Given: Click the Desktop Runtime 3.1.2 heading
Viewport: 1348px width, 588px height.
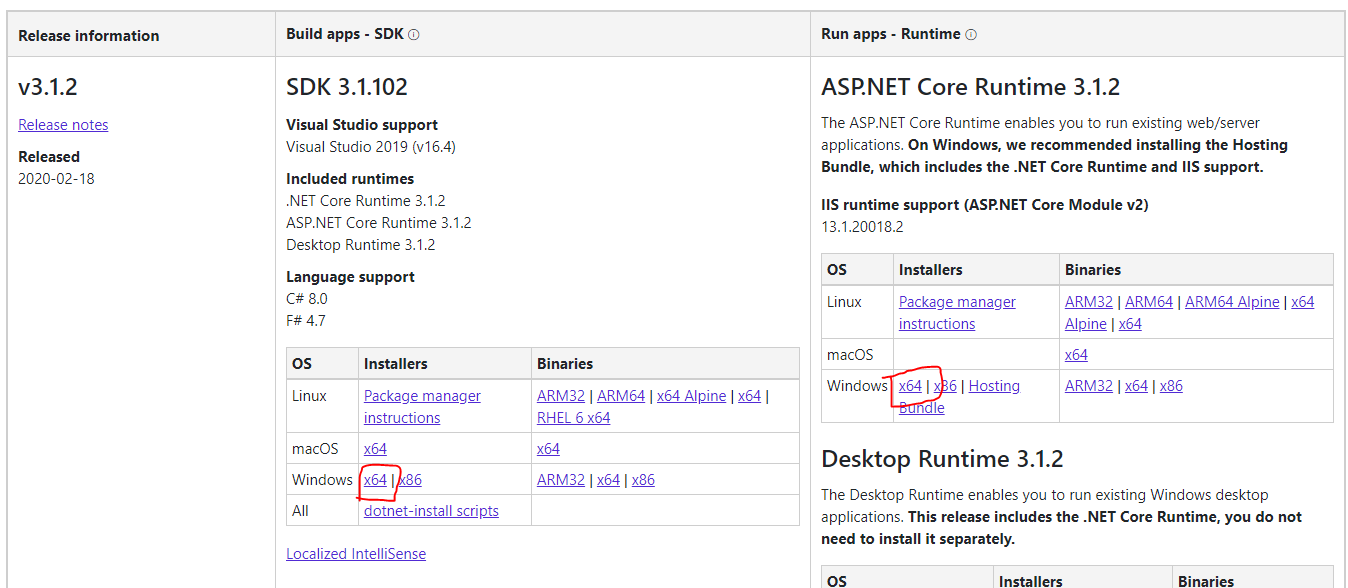Looking at the screenshot, I should point(942,460).
